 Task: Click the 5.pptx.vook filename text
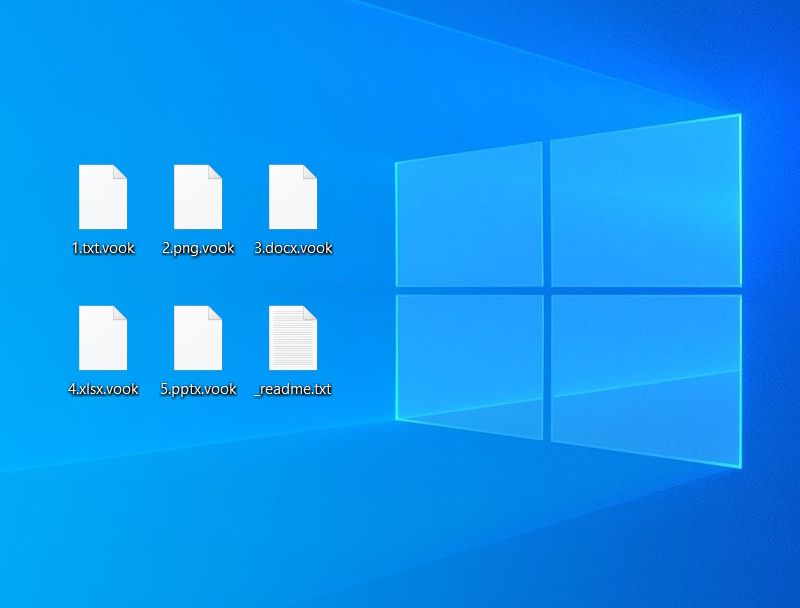point(198,389)
